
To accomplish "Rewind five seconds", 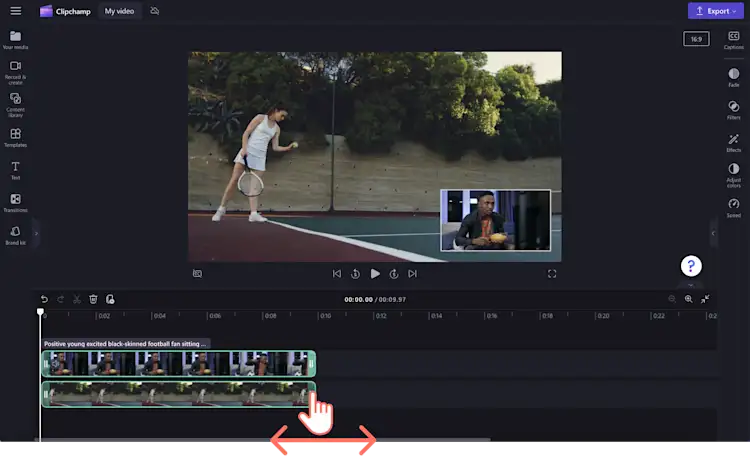I will (355, 274).
